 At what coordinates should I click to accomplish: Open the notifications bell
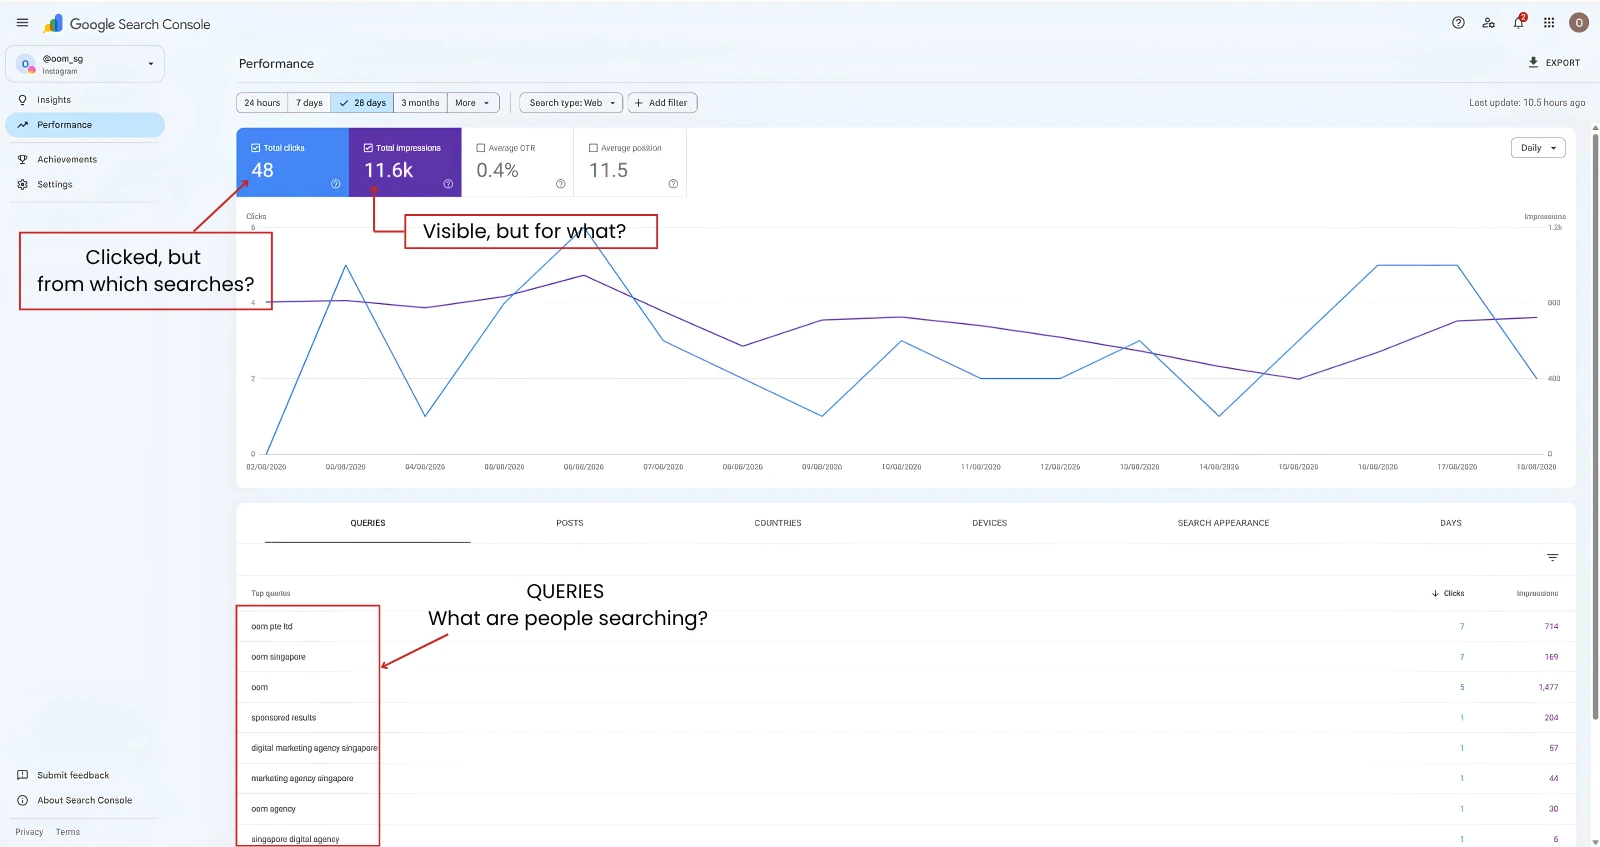click(1518, 22)
